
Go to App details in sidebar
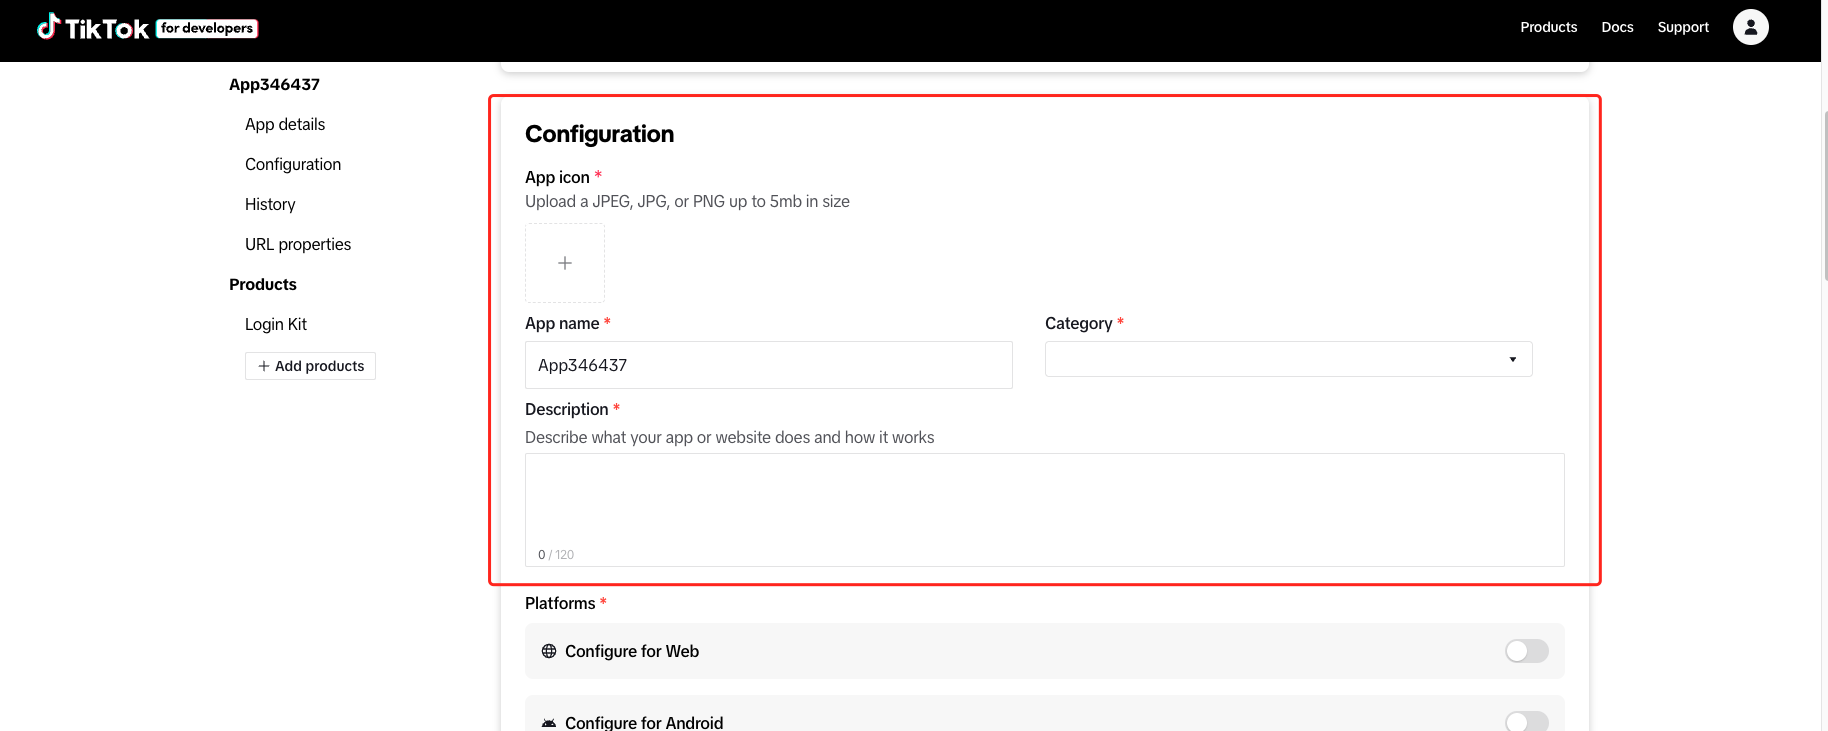point(285,124)
